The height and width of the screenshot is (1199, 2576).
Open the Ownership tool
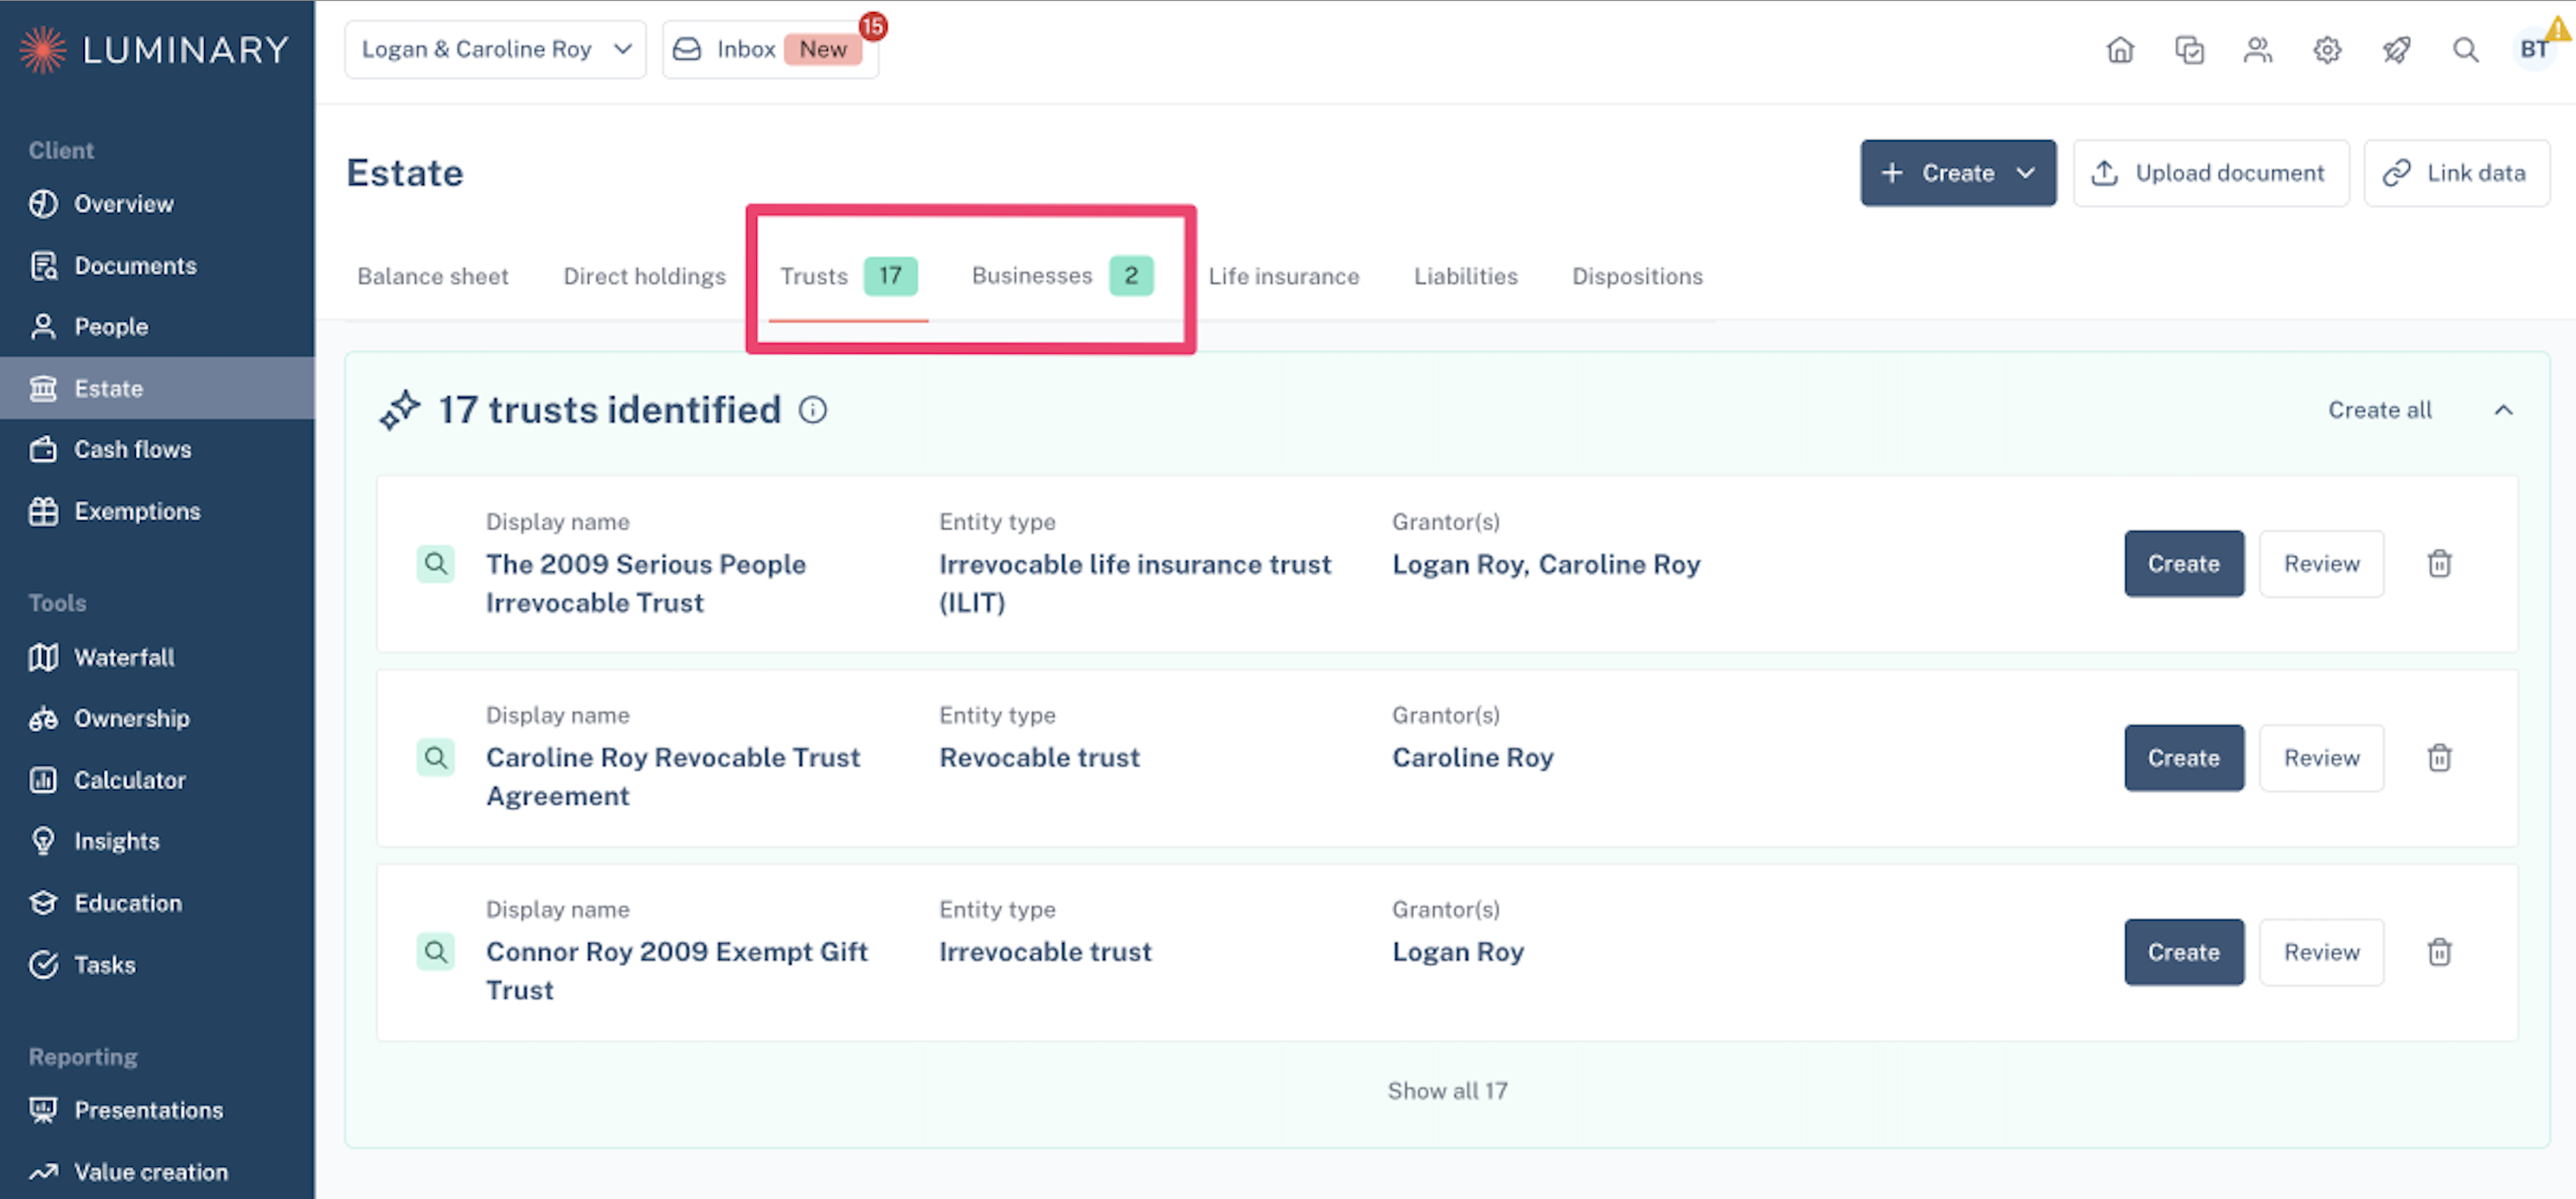pos(157,719)
